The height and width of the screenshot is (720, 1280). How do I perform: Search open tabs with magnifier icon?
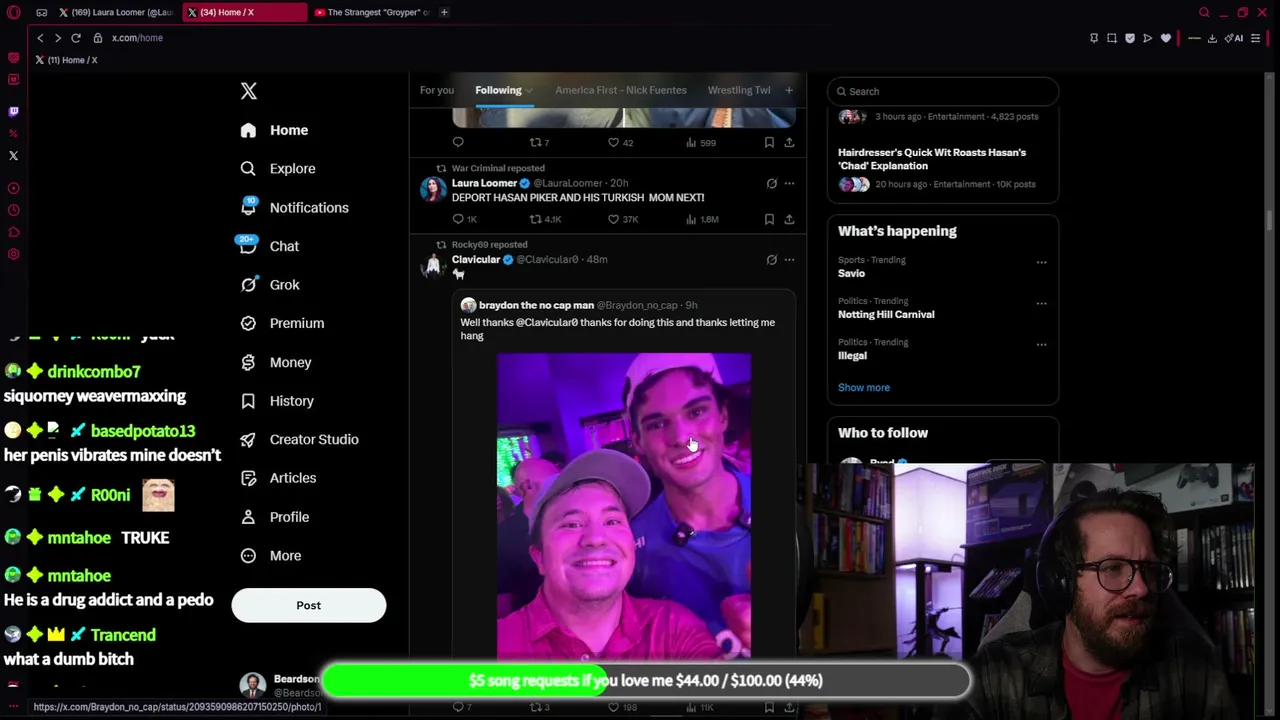click(x=1204, y=13)
